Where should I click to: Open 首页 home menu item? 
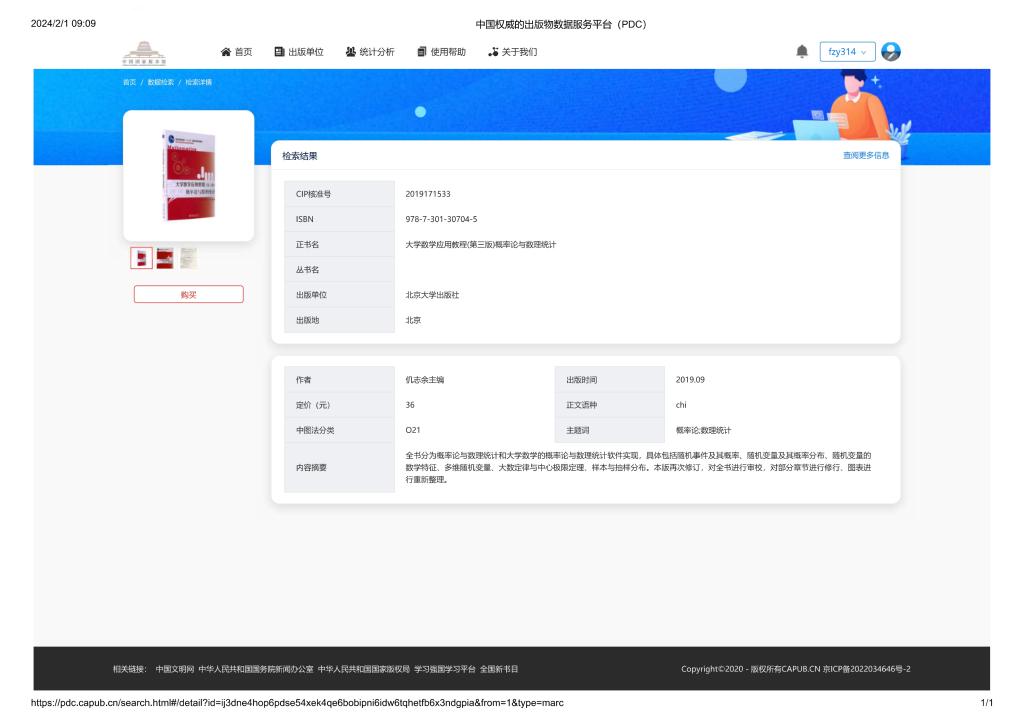pyautogui.click(x=236, y=52)
